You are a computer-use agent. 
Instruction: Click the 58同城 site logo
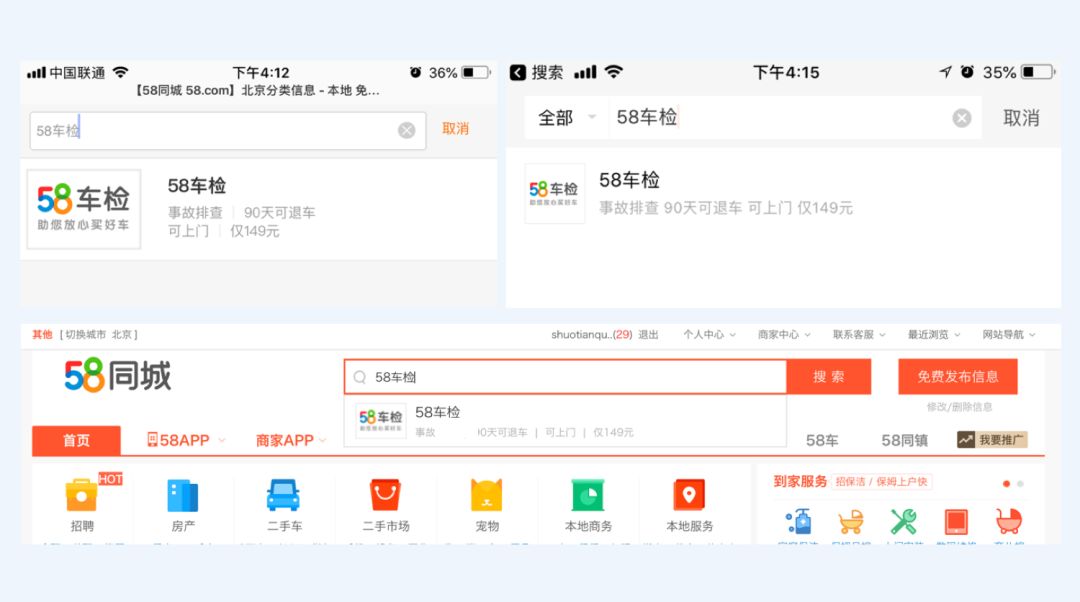pyautogui.click(x=118, y=376)
